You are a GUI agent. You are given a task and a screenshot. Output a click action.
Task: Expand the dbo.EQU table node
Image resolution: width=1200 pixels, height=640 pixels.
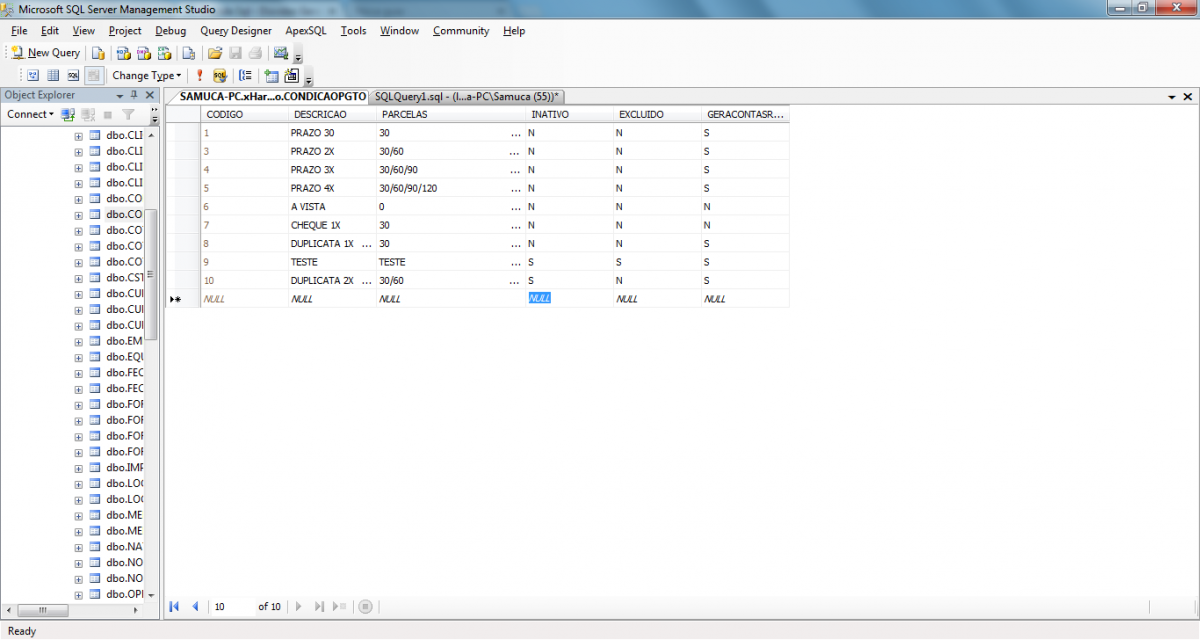[79, 357]
